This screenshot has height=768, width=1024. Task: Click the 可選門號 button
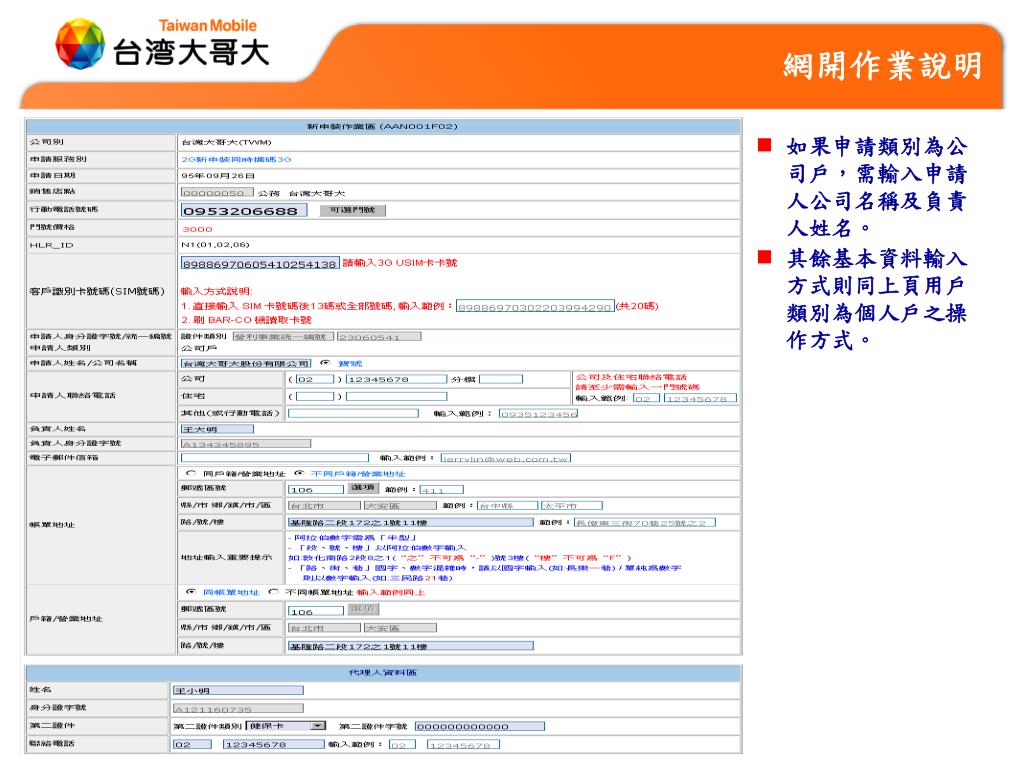click(x=353, y=210)
